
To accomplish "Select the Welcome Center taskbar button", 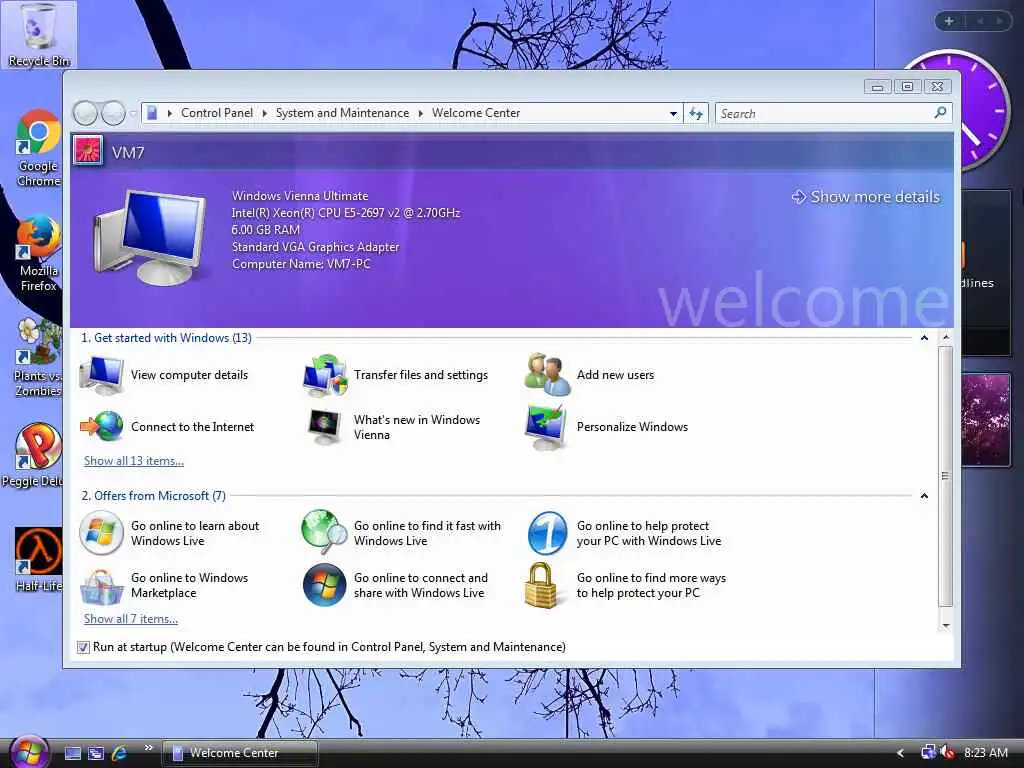I will [x=240, y=753].
